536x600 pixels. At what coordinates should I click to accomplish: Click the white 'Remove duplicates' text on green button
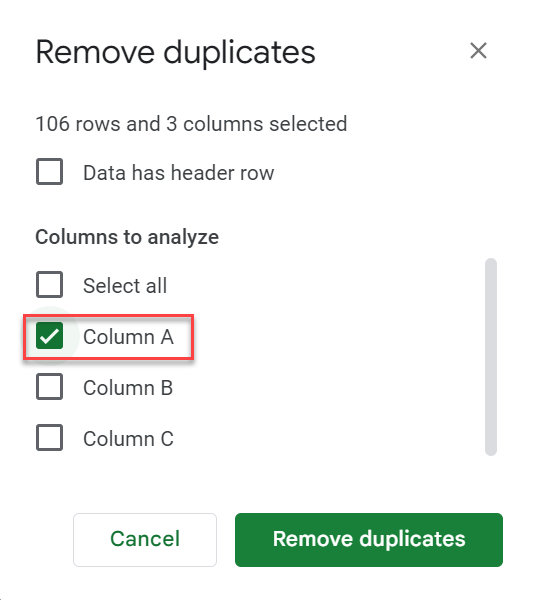click(369, 539)
